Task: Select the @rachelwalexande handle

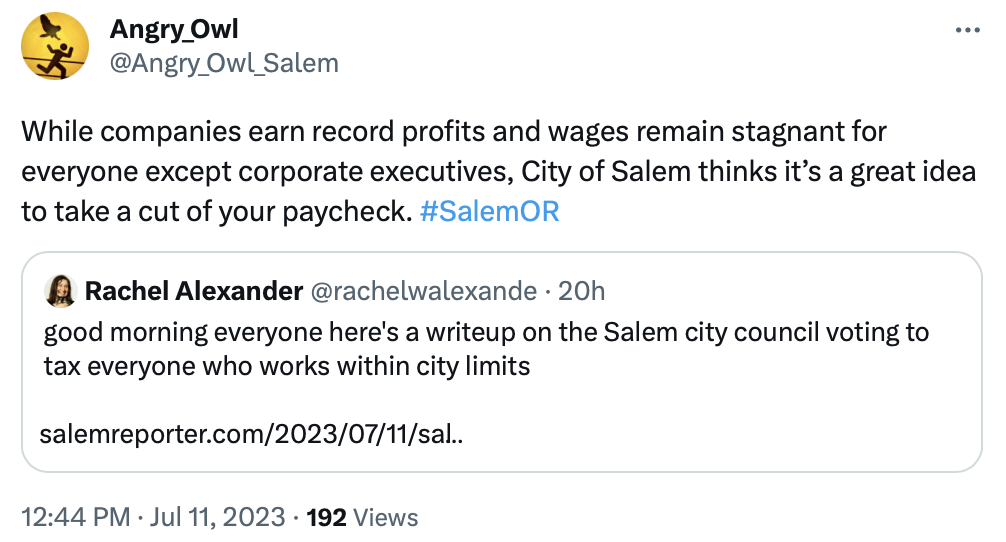Action: point(425,291)
